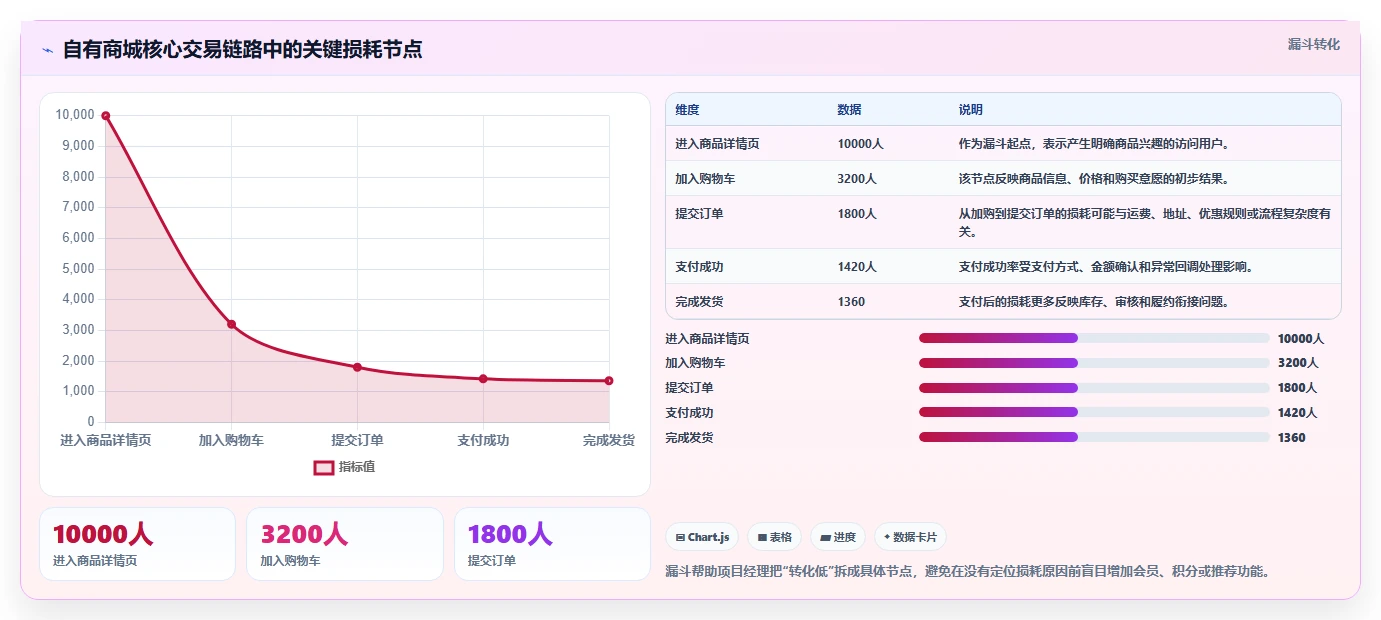
Task: Click the Chart.js chip
Action: (703, 537)
